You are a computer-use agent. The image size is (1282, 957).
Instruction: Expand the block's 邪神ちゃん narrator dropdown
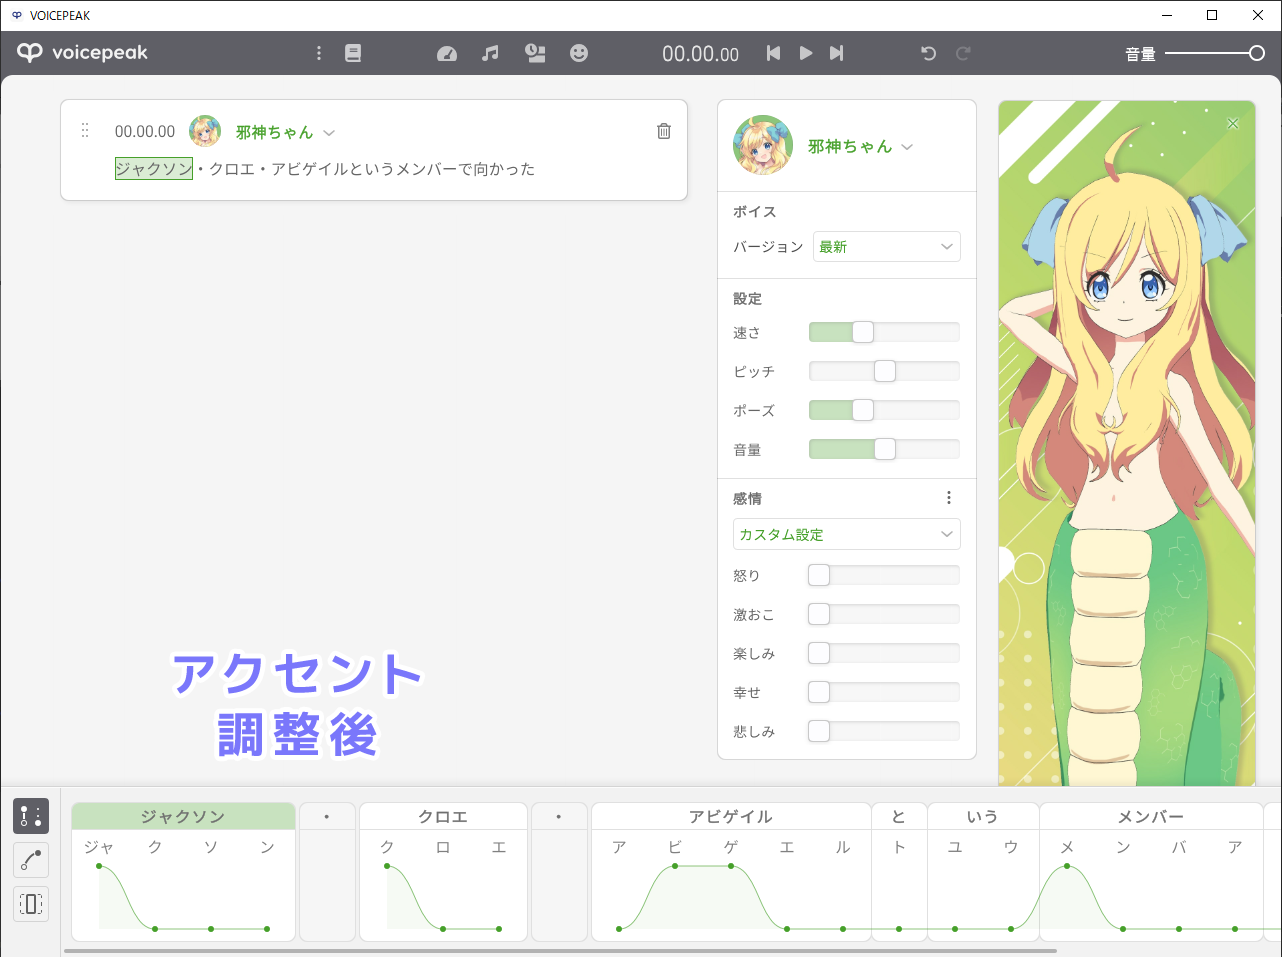pos(329,132)
